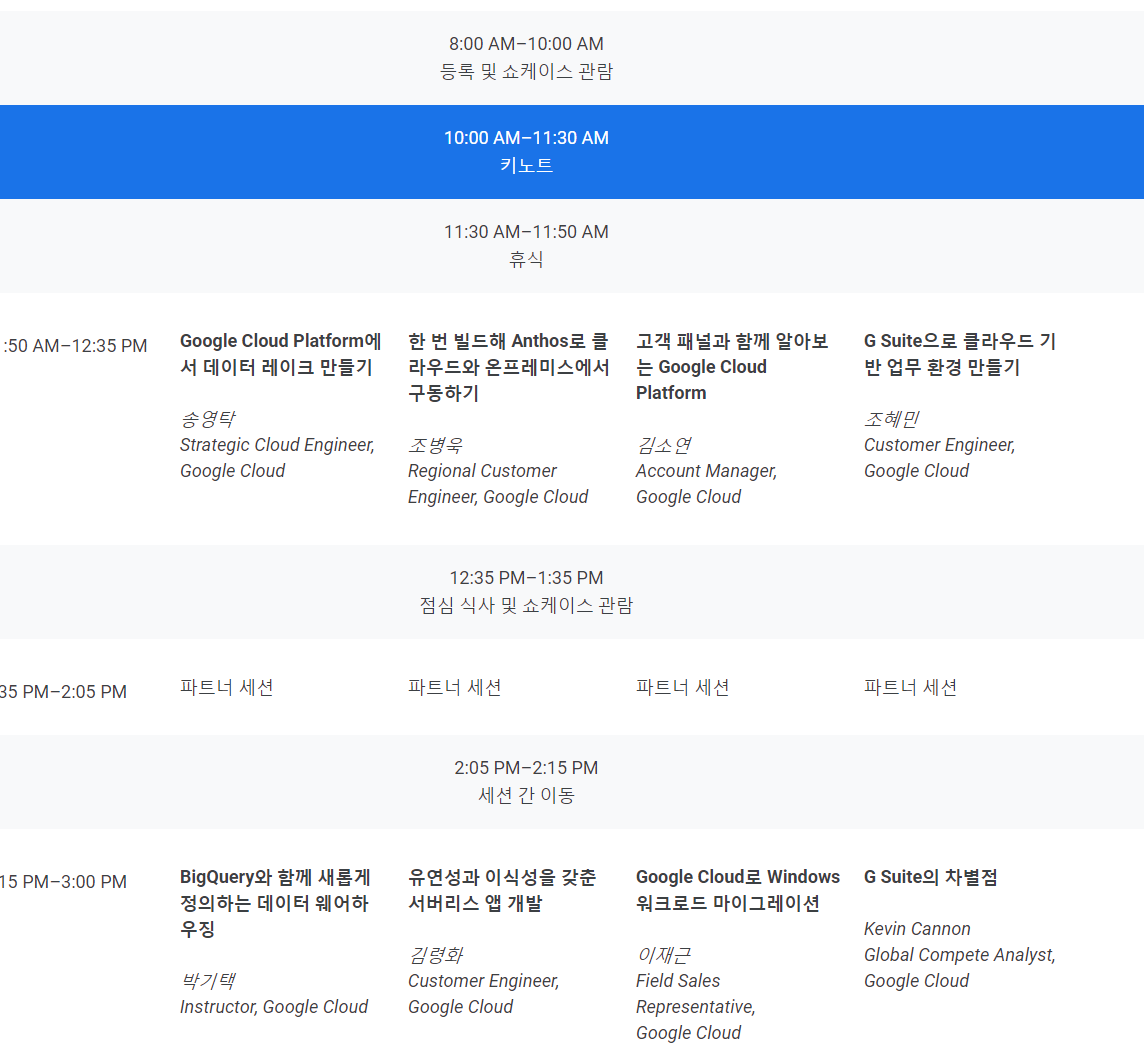The width and height of the screenshot is (1144, 1054).
Task: Select the 파트너 세션 under the Anthos column
Action: click(x=455, y=688)
